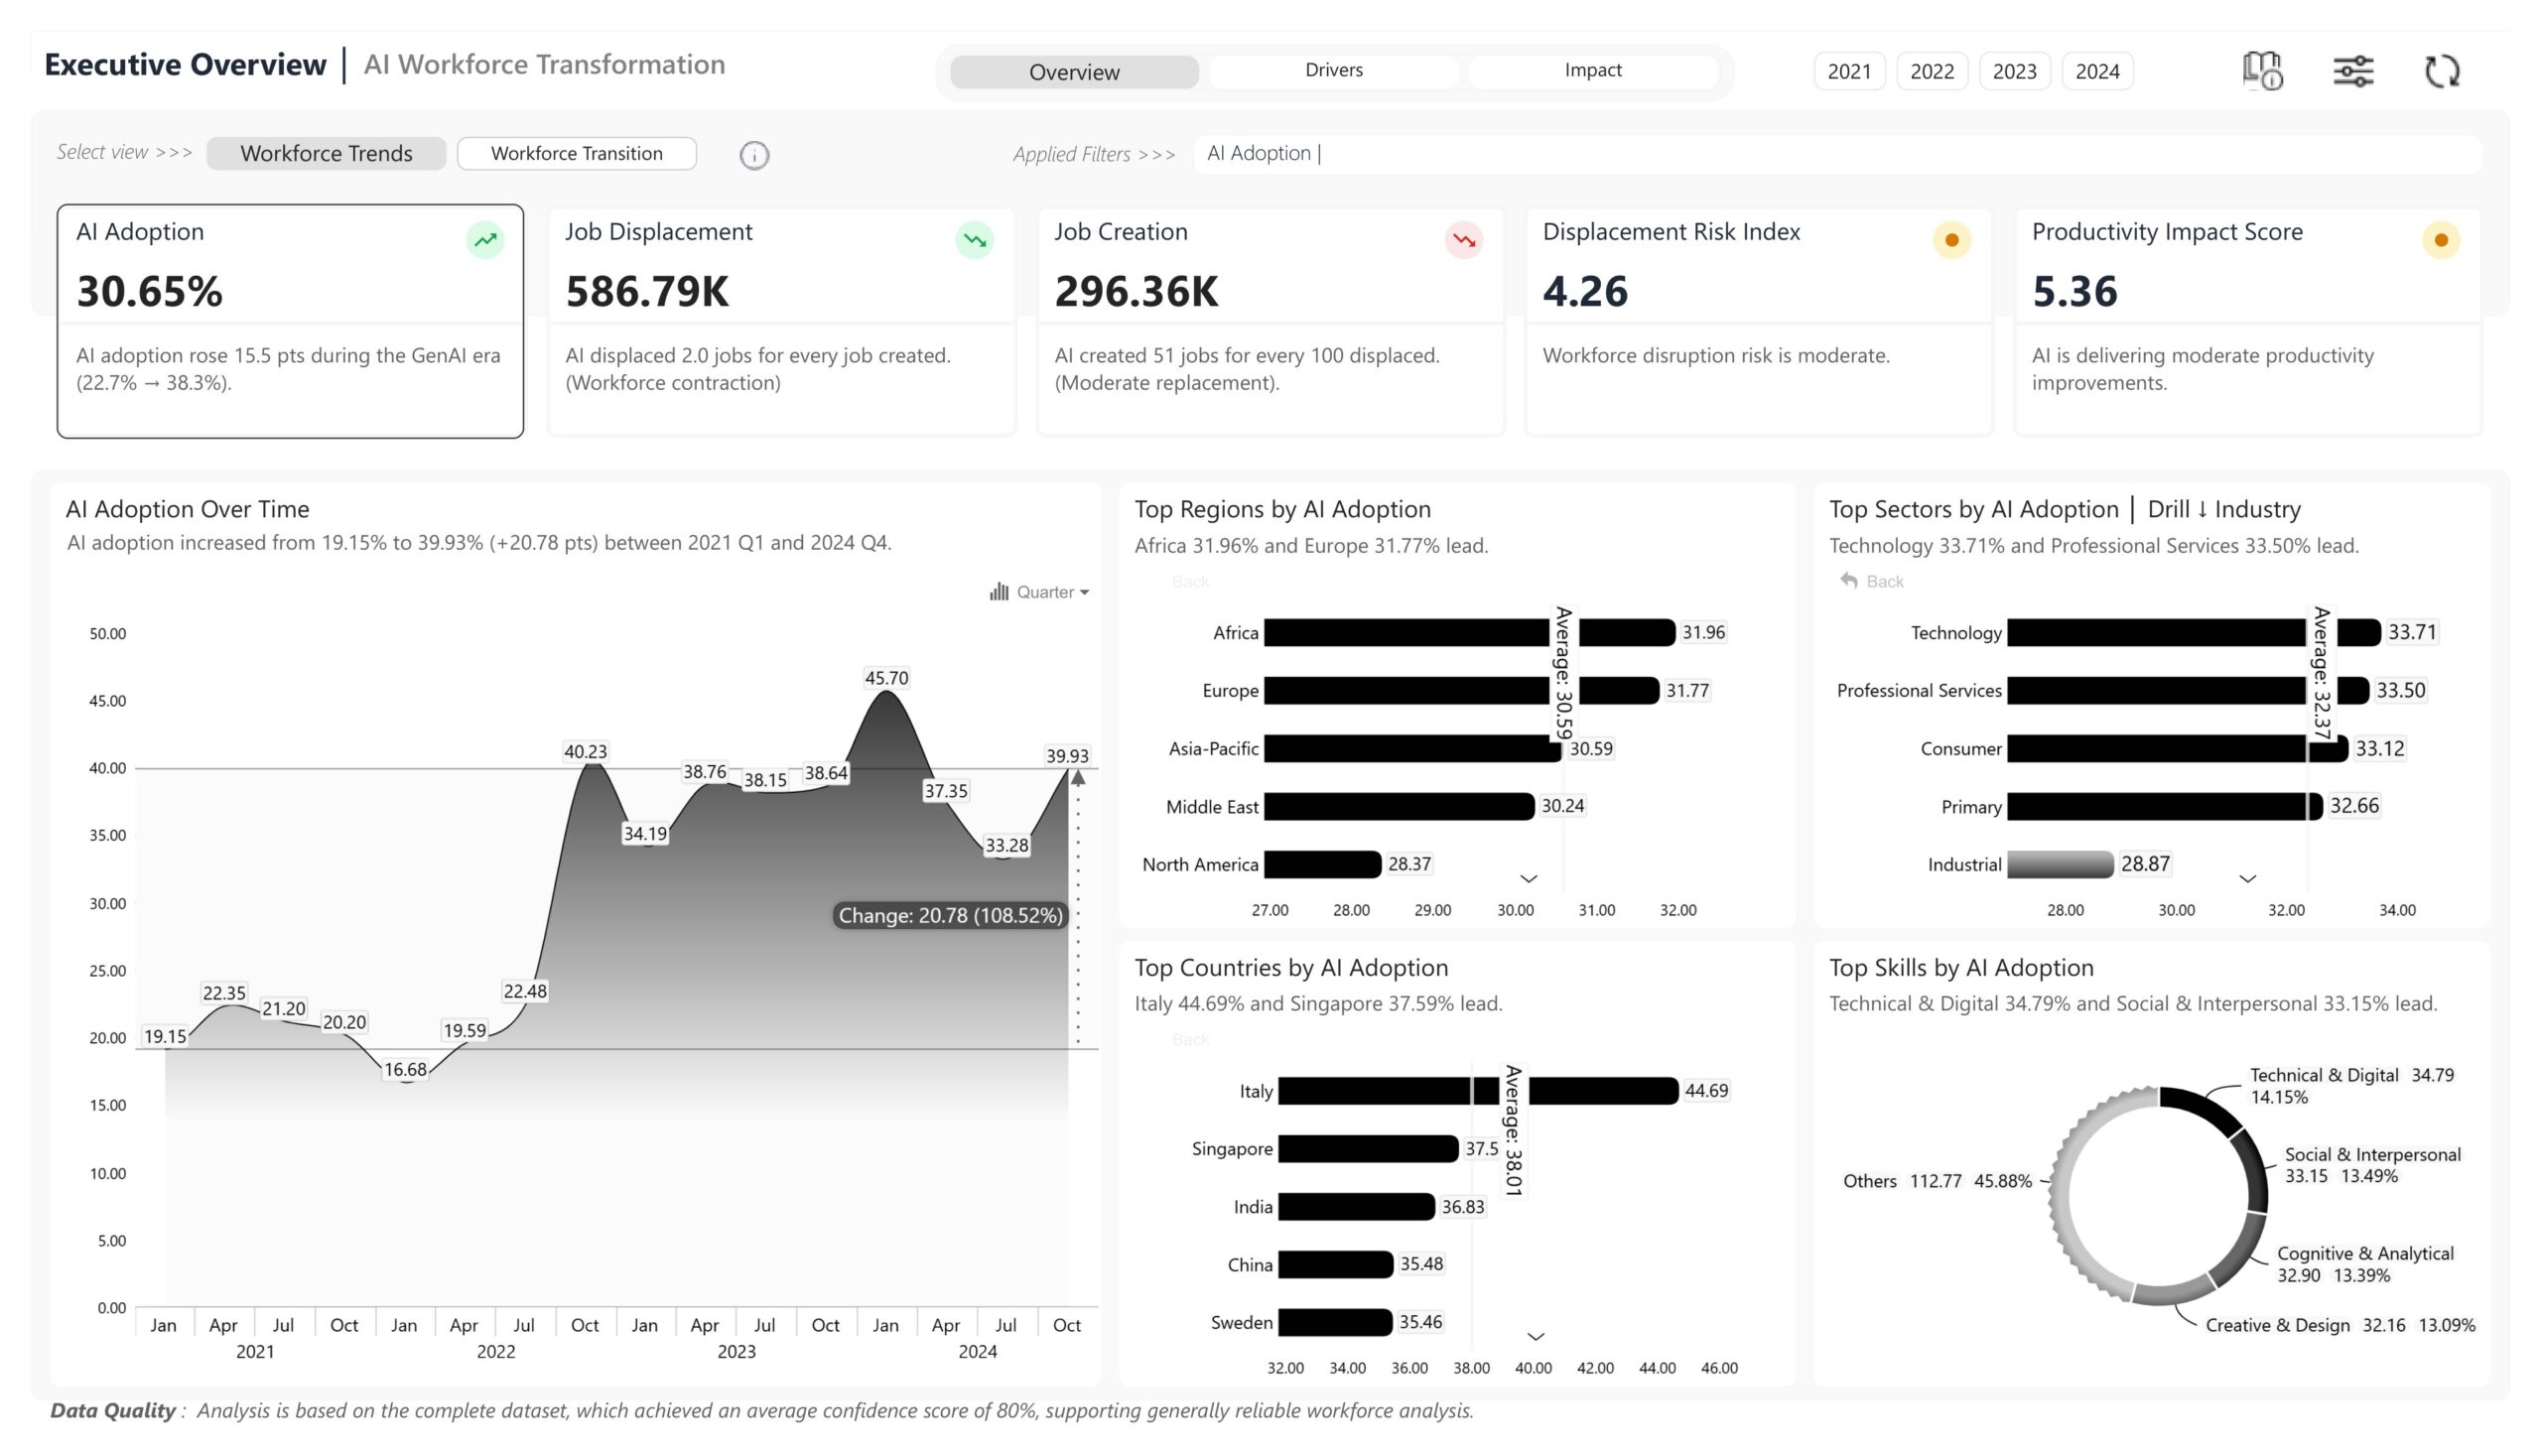Switch to the Impact tab
The image size is (2541, 1456).
[x=1592, y=70]
